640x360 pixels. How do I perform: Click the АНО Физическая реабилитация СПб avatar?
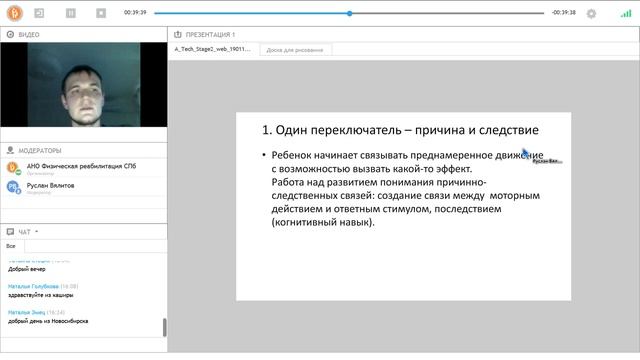(x=13, y=168)
